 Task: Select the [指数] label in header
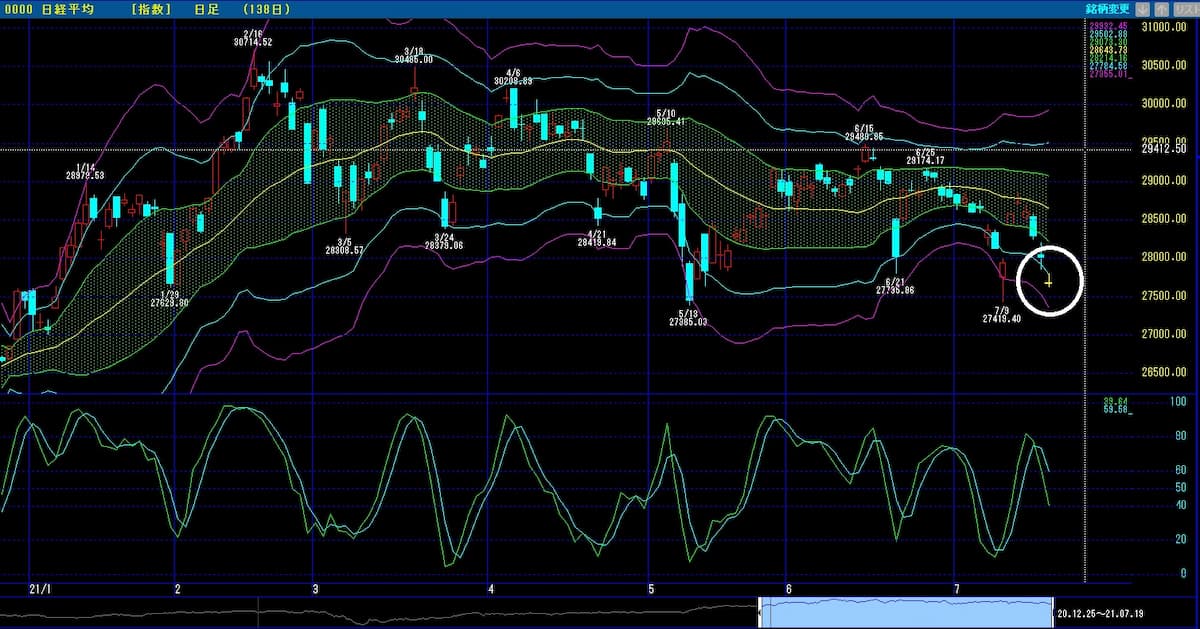click(151, 9)
